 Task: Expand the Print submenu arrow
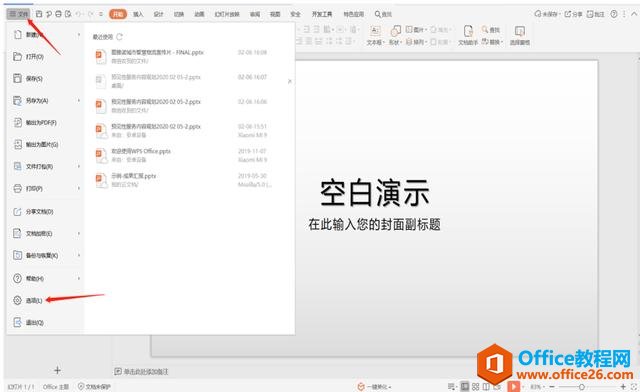point(79,188)
